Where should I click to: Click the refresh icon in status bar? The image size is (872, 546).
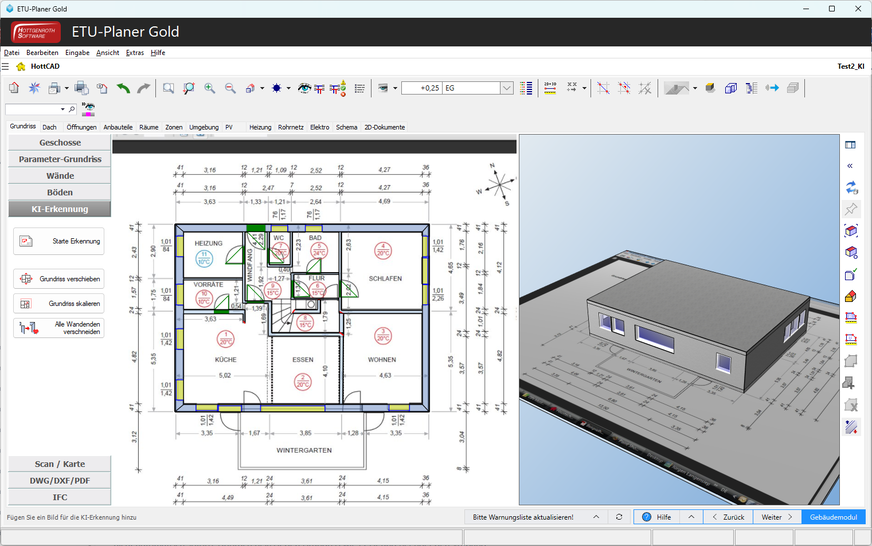pyautogui.click(x=619, y=517)
